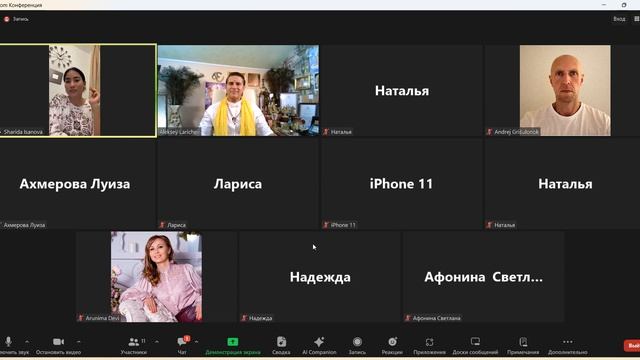The height and width of the screenshot is (360, 640).
Task: Restore the Zoom window size
Action: click(x=624, y=5)
